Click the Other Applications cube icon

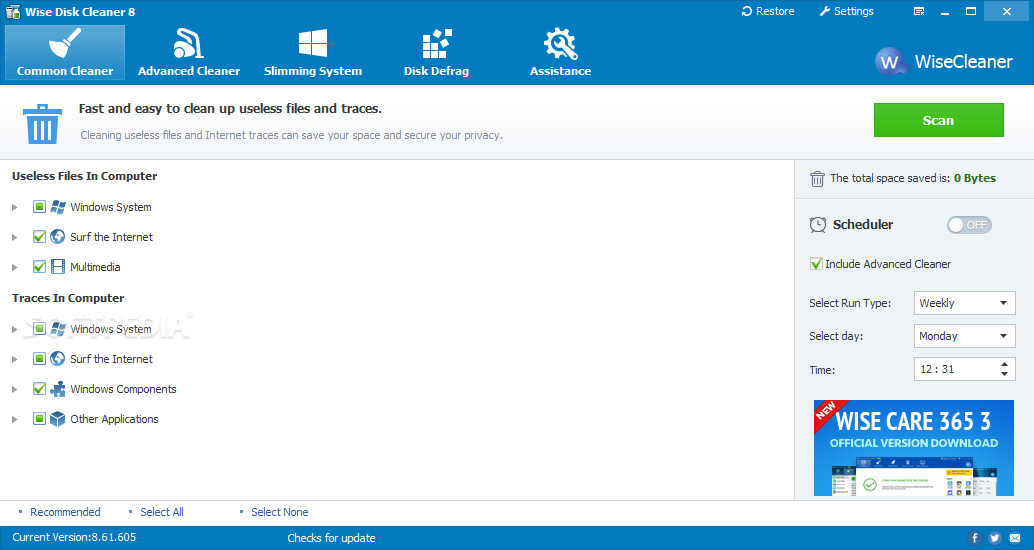point(58,419)
